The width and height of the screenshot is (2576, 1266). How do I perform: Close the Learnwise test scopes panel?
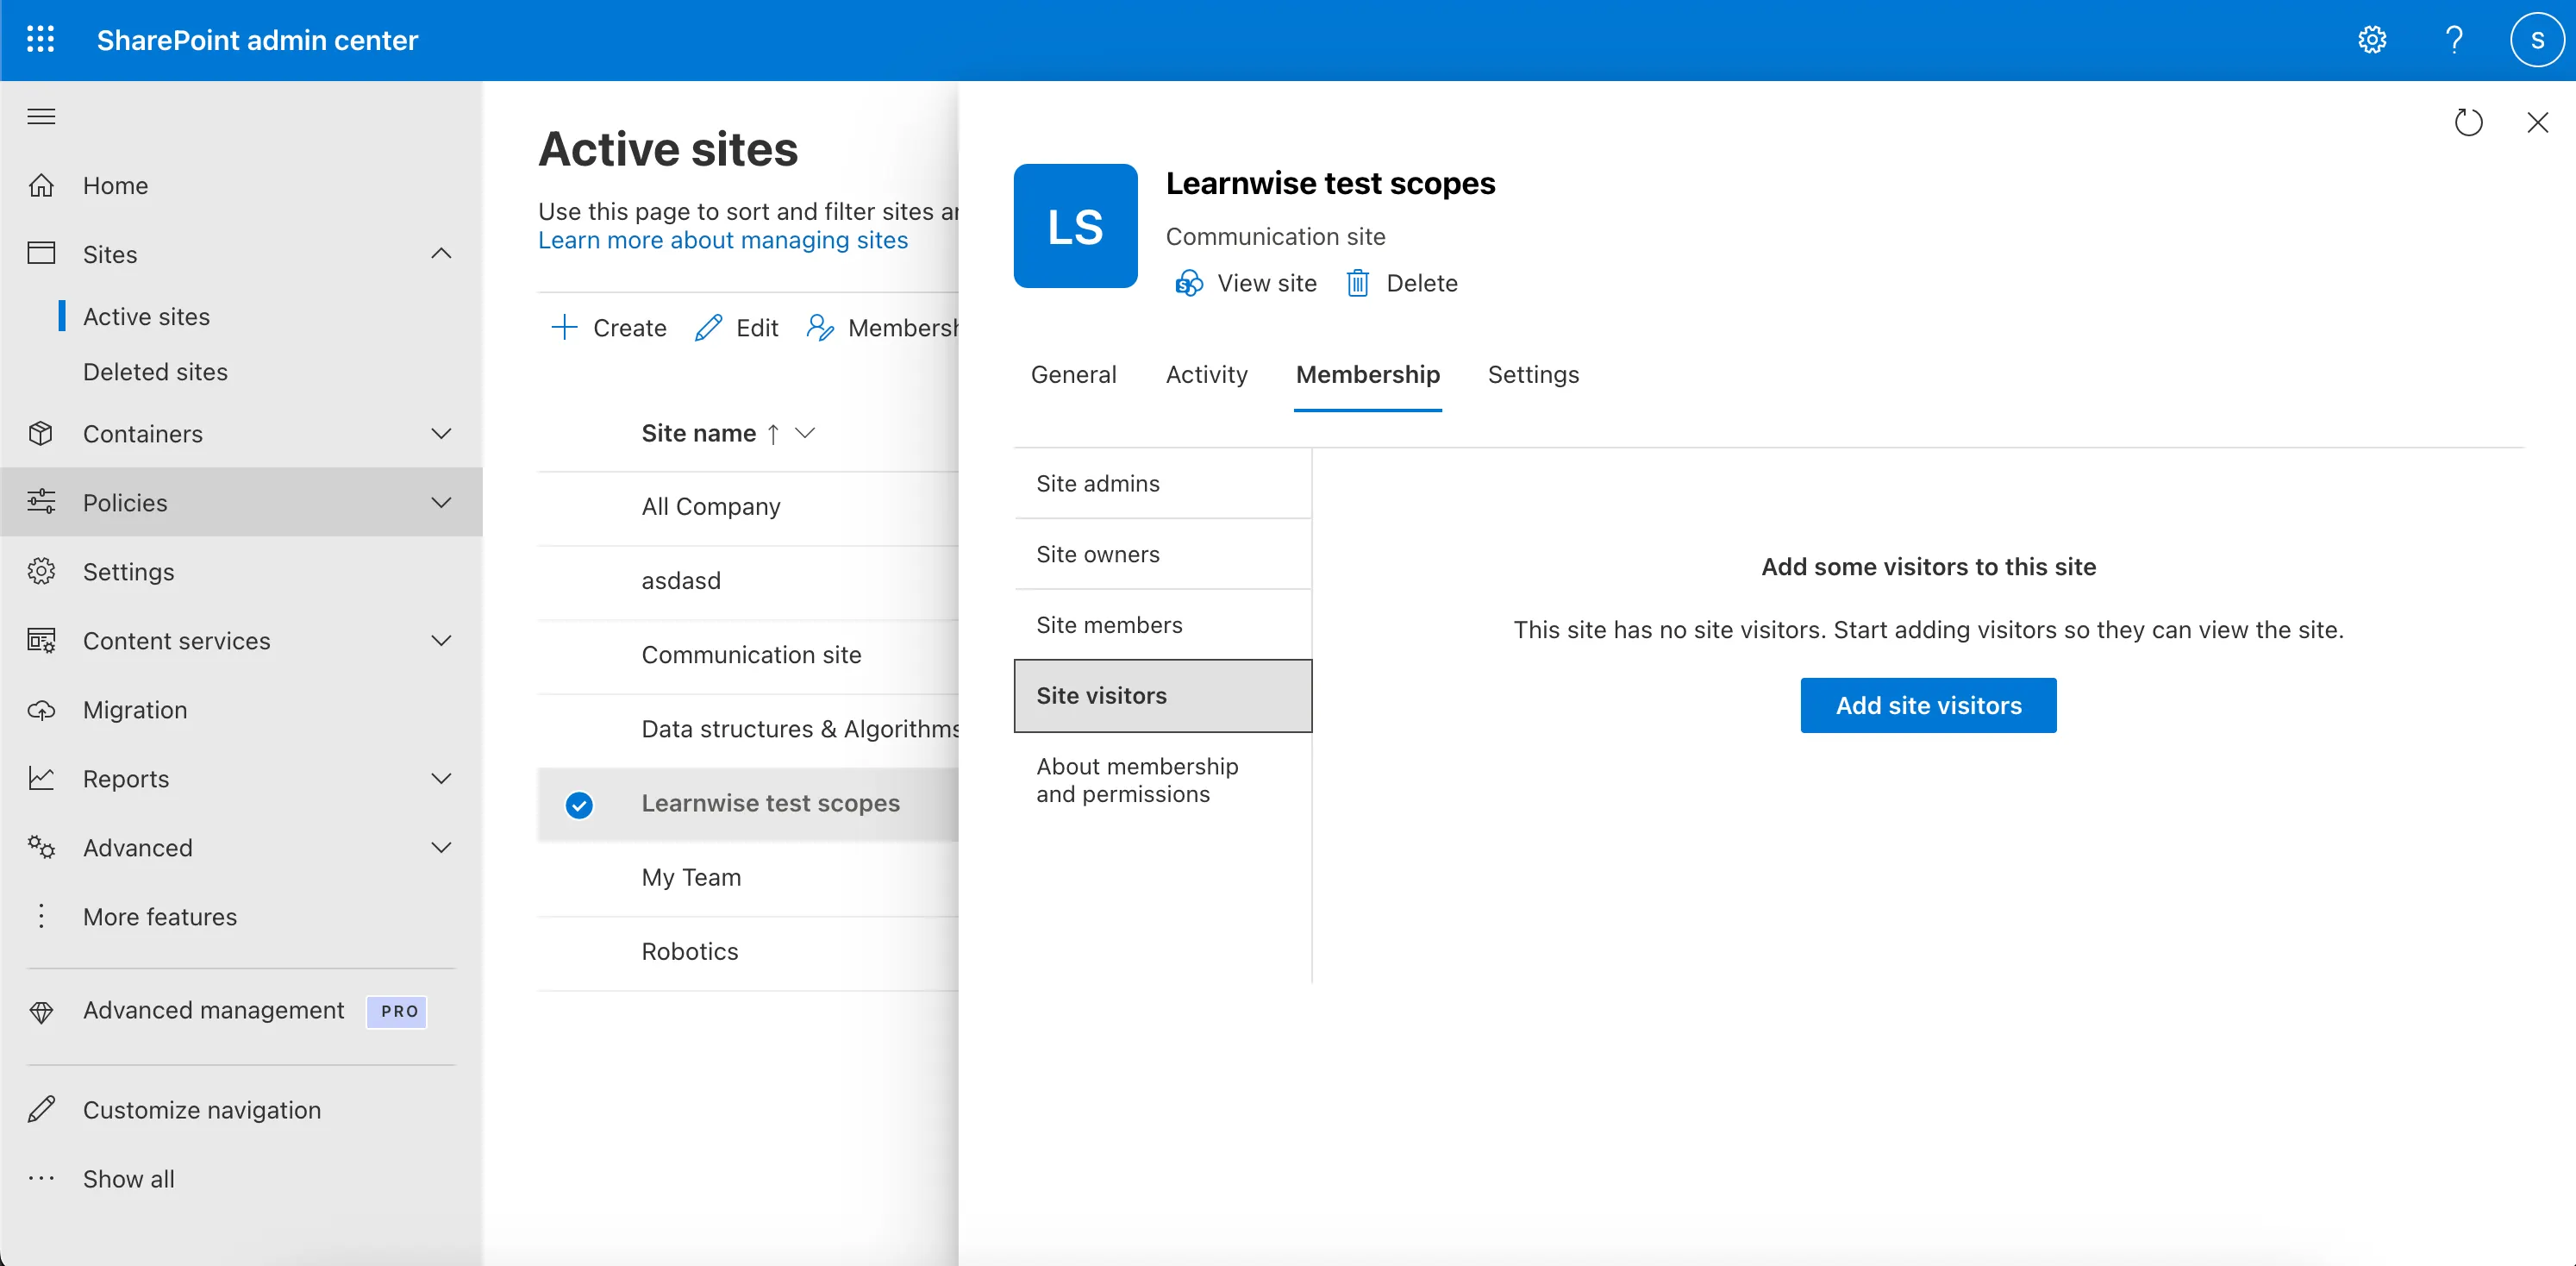(x=2537, y=123)
